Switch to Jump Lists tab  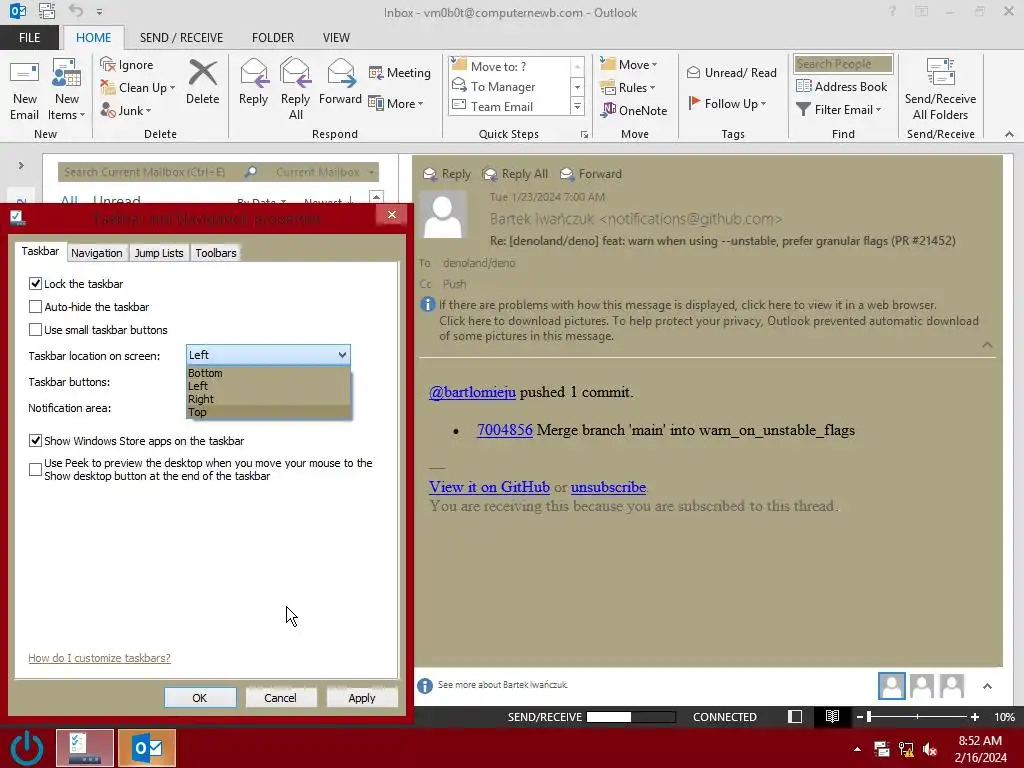point(159,253)
